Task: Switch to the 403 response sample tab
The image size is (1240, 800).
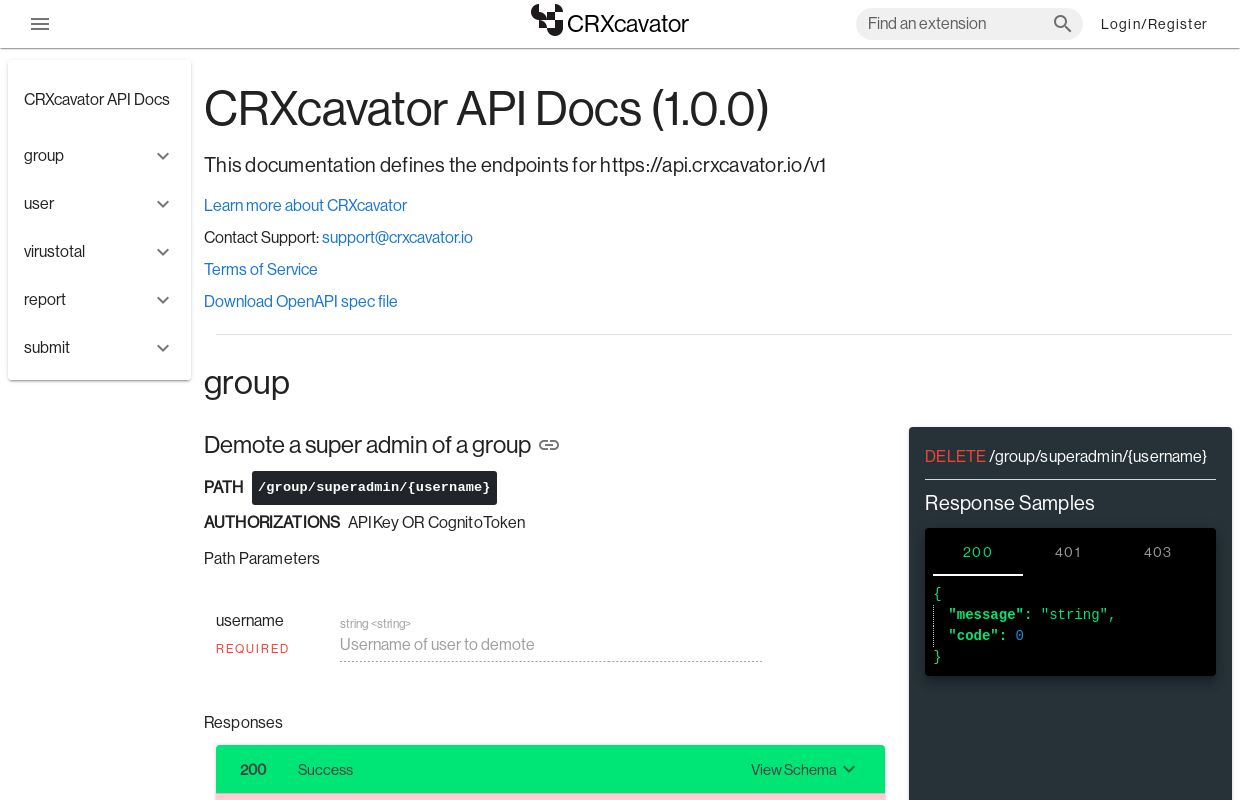Action: tap(1158, 552)
